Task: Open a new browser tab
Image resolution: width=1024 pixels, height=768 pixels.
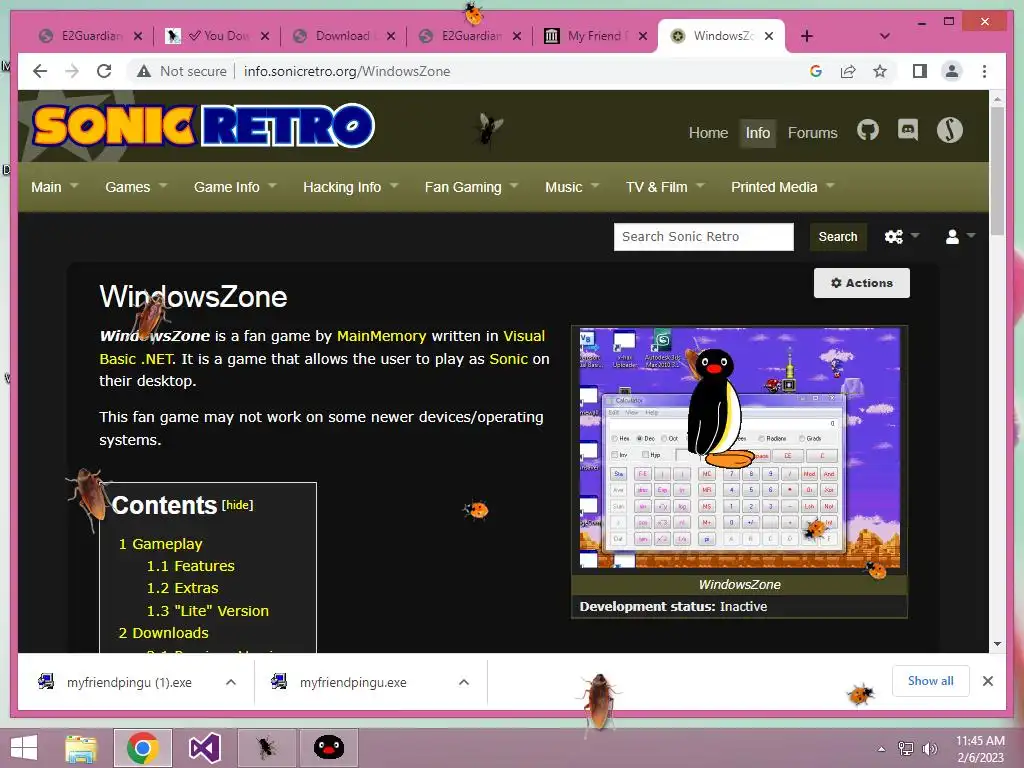Action: pyautogui.click(x=807, y=36)
